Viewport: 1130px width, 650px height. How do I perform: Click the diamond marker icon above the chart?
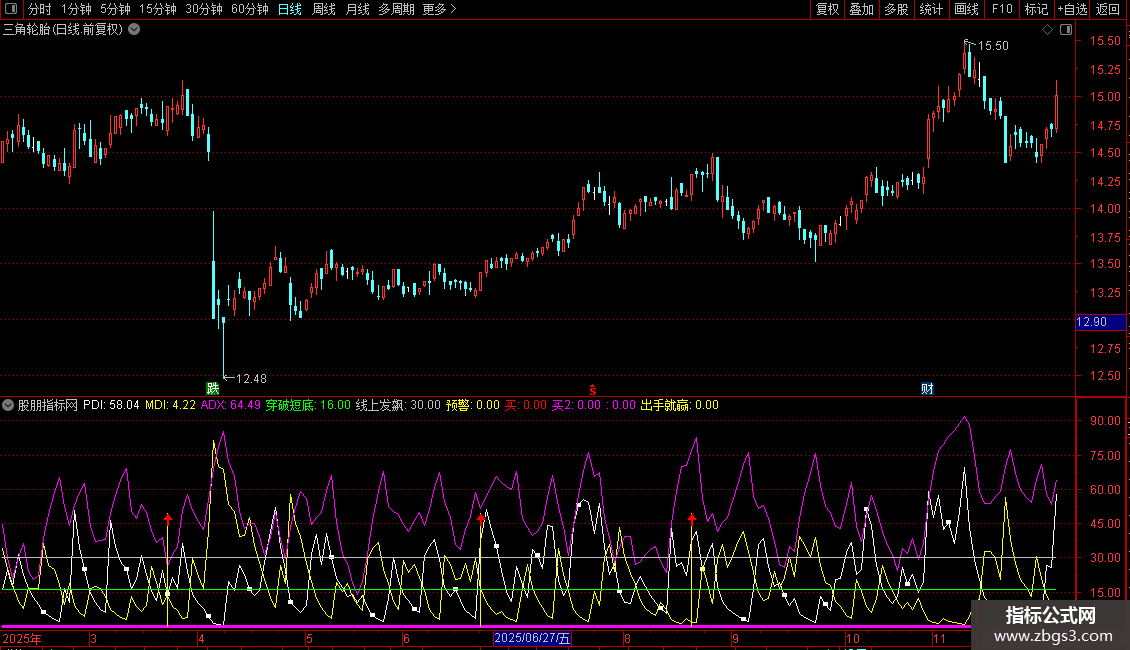tap(1047, 30)
